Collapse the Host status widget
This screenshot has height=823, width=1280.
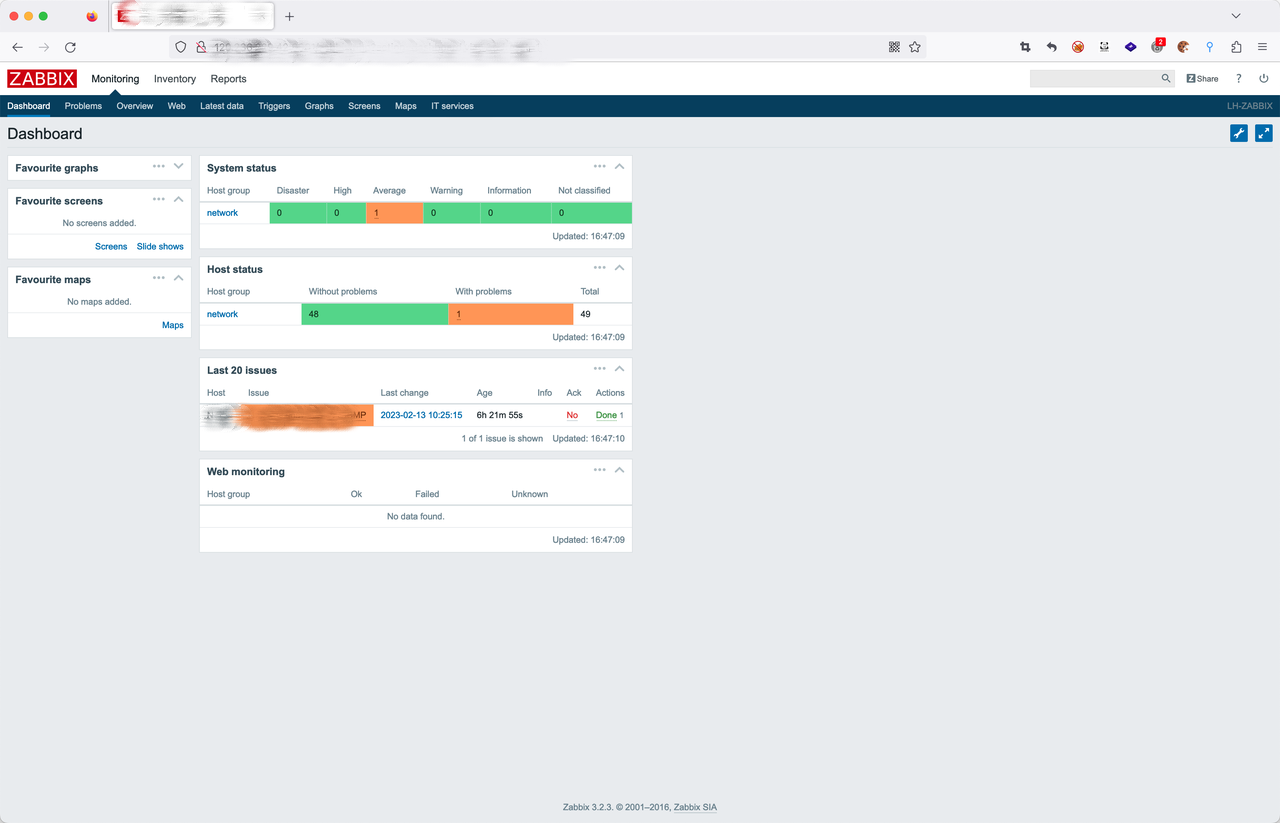[x=619, y=268]
